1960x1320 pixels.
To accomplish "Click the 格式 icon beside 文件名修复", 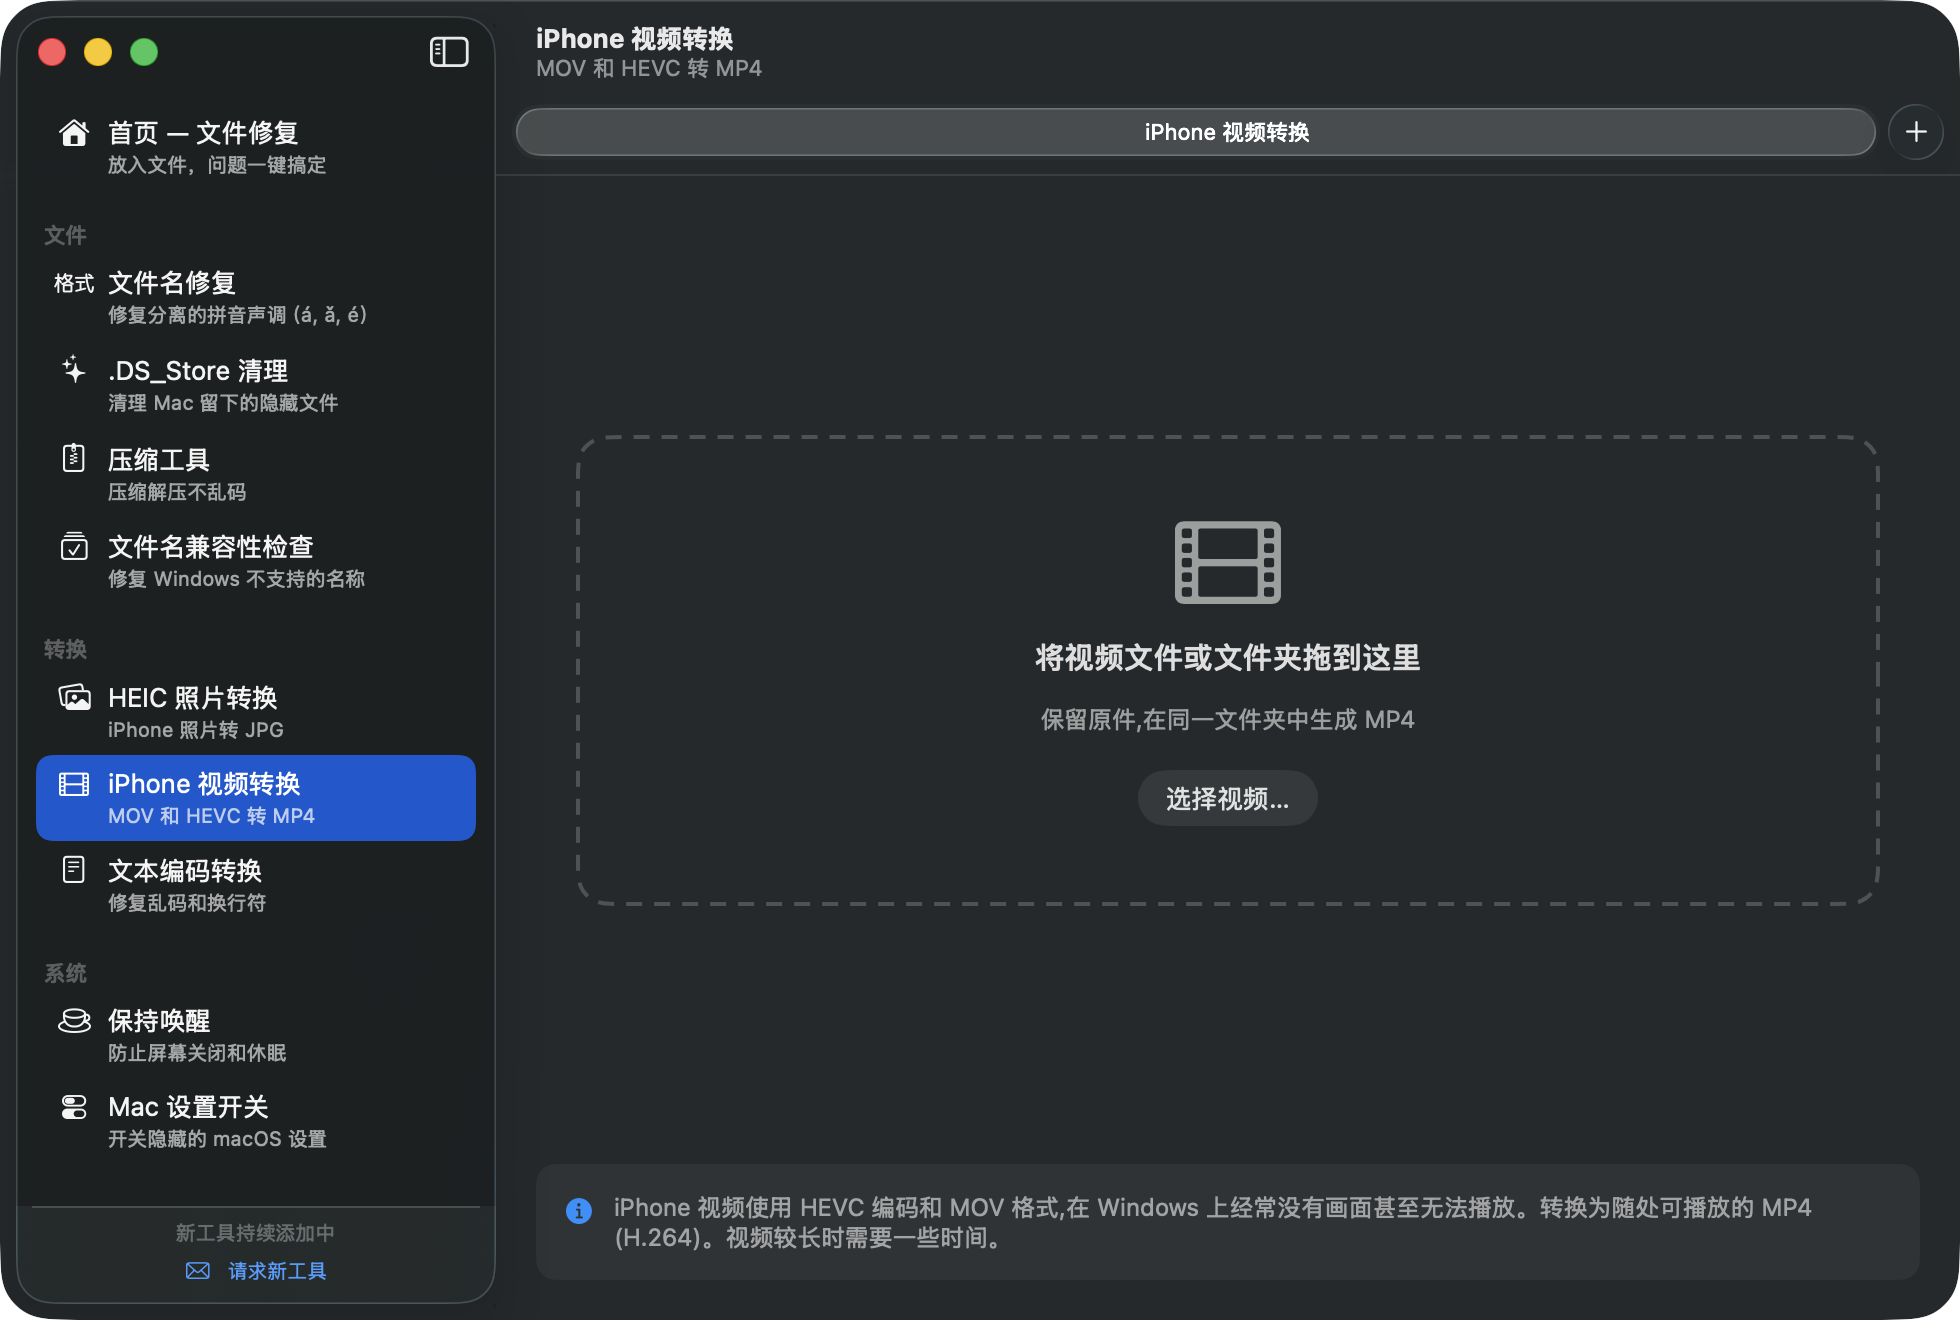I will click(x=74, y=284).
